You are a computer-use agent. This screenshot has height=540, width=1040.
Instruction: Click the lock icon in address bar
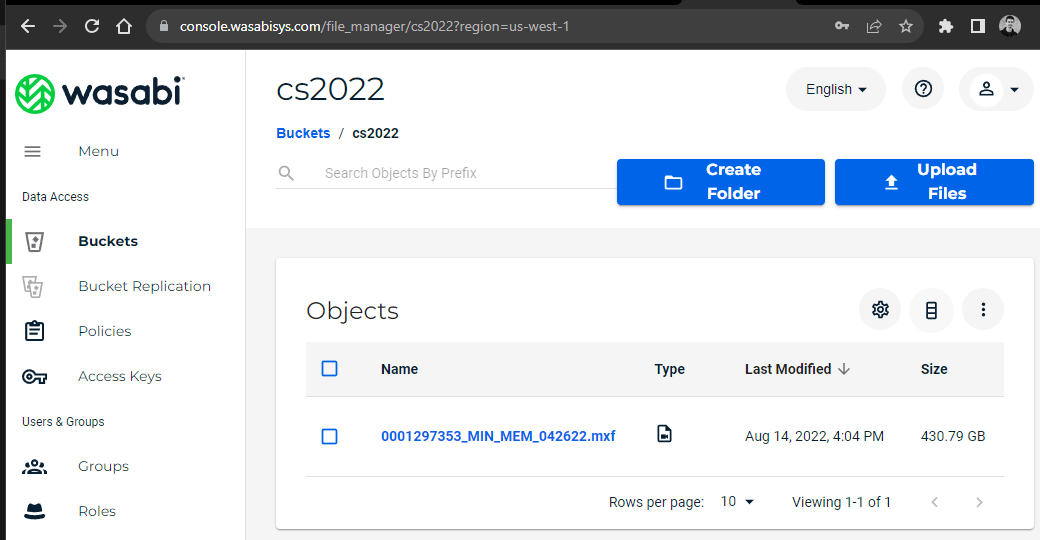pyautogui.click(x=164, y=27)
